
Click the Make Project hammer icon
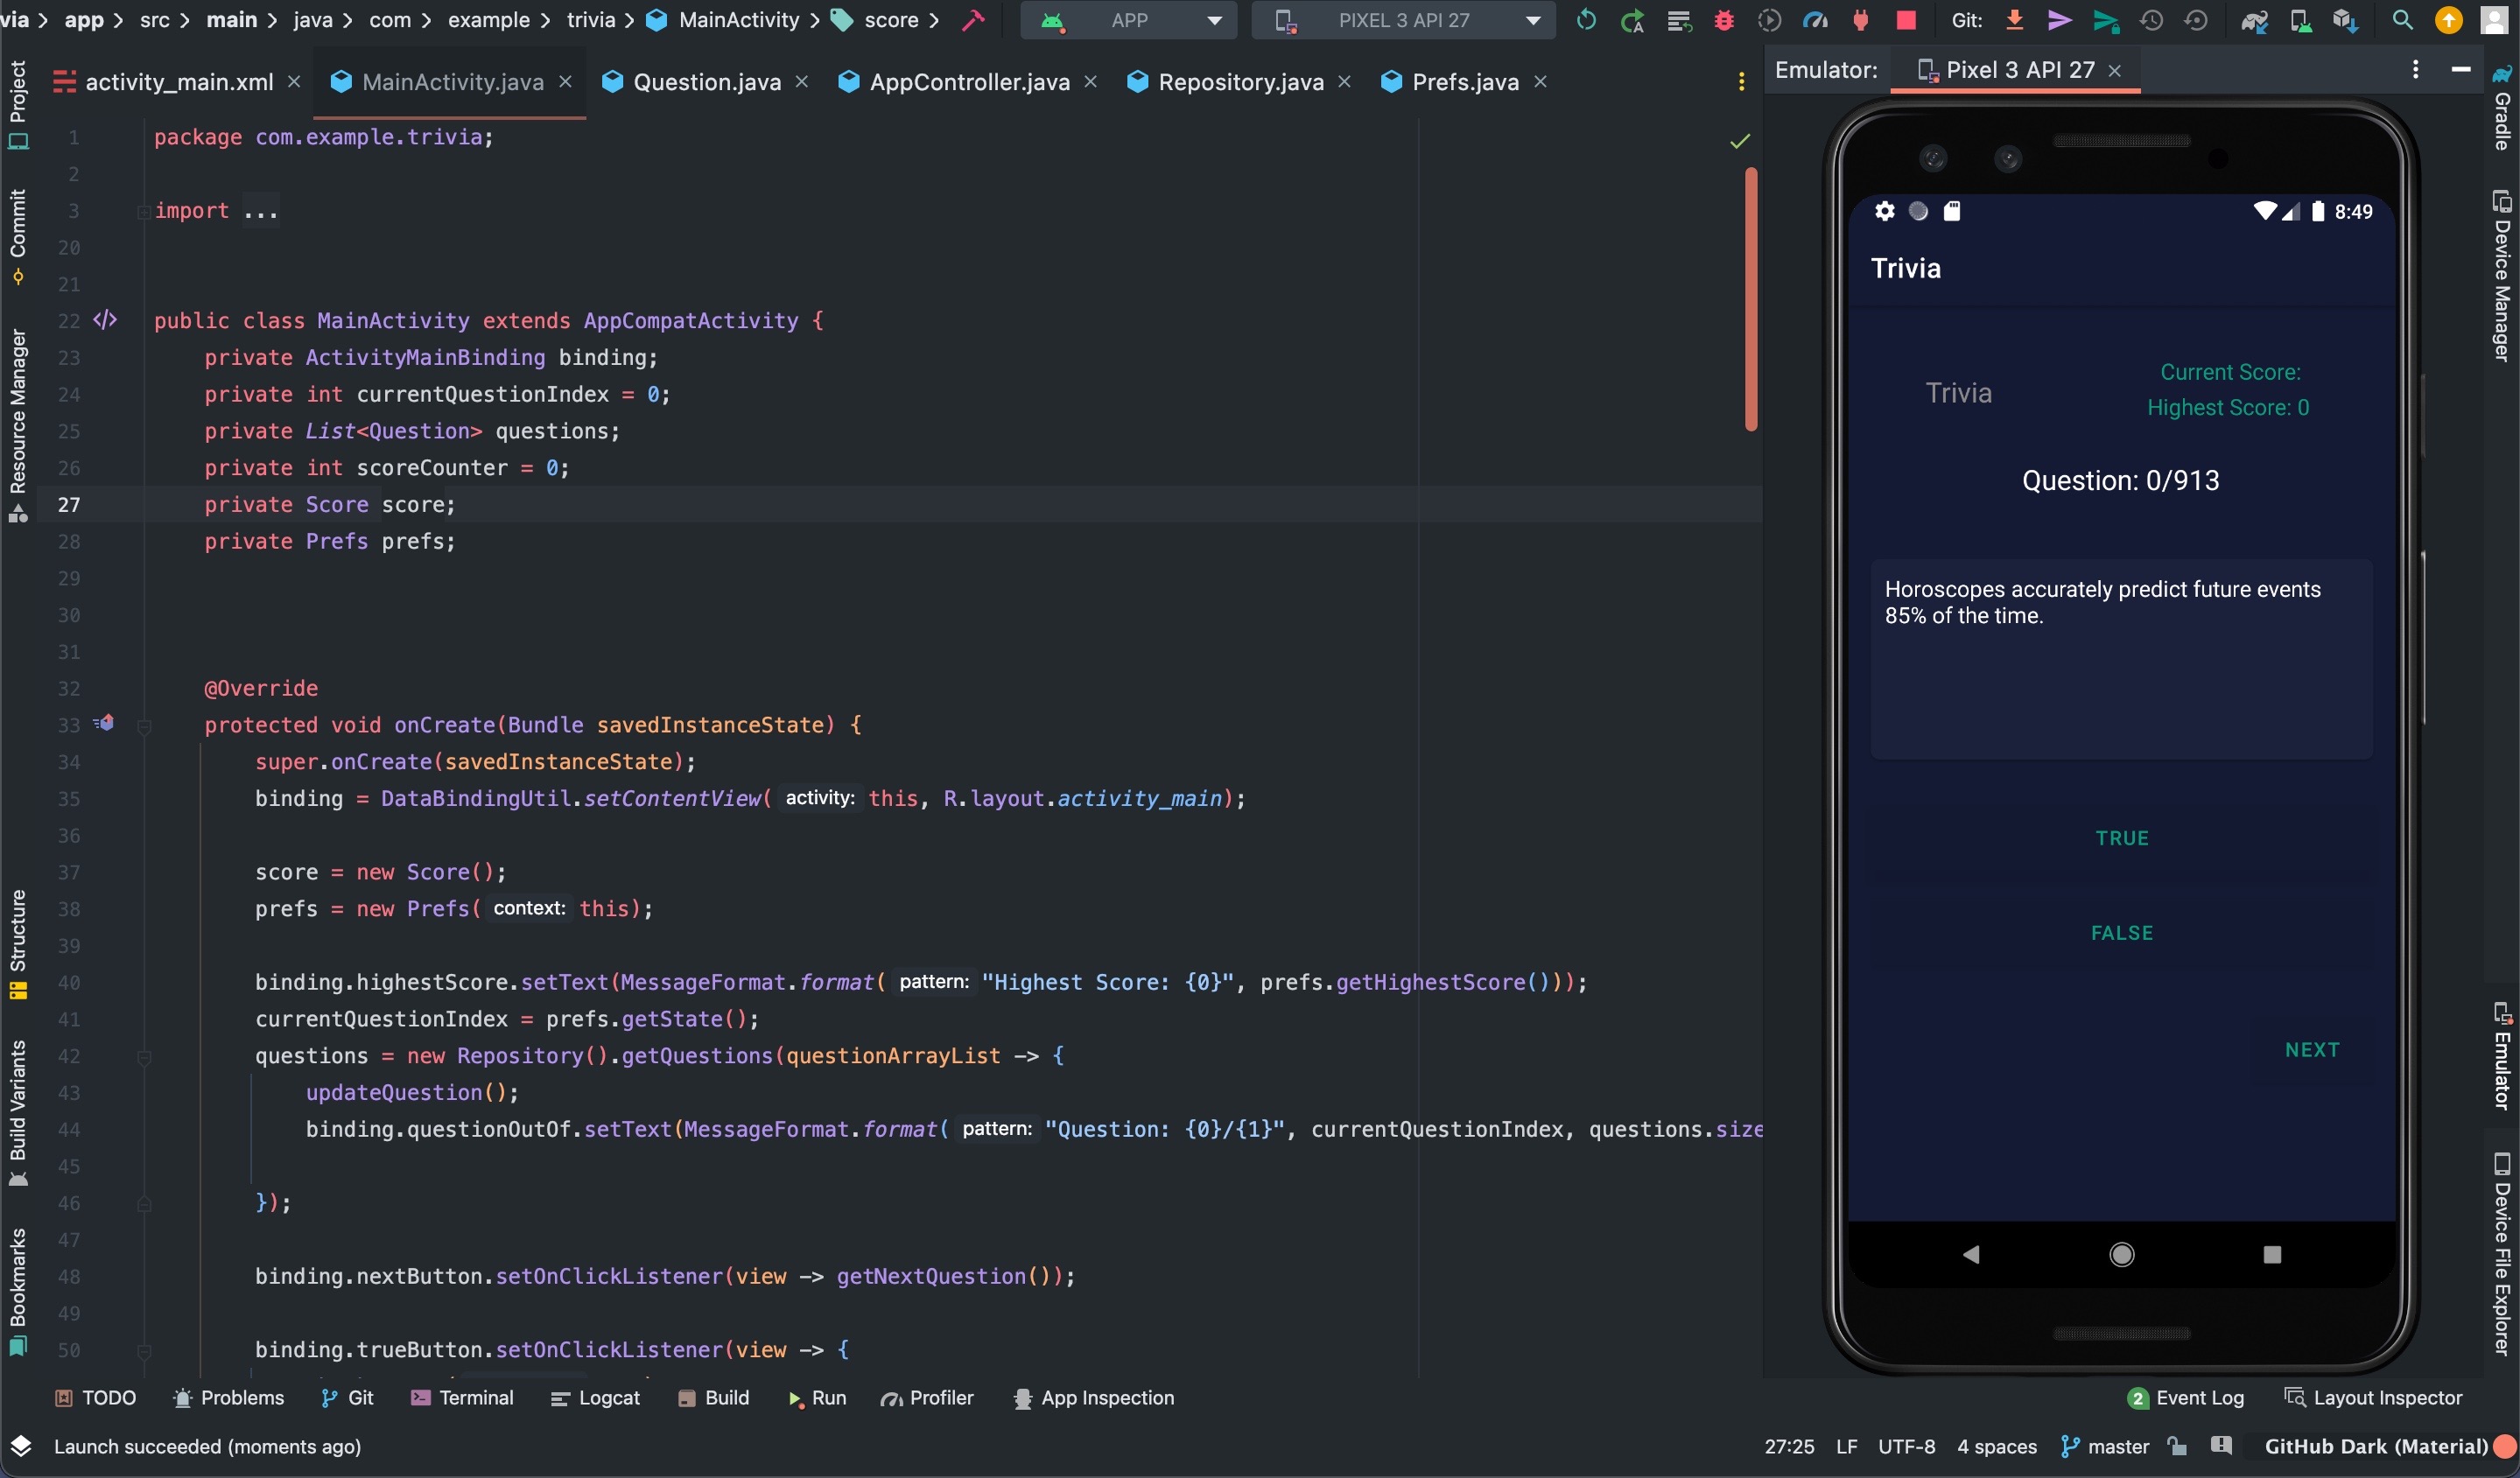pyautogui.click(x=973, y=20)
